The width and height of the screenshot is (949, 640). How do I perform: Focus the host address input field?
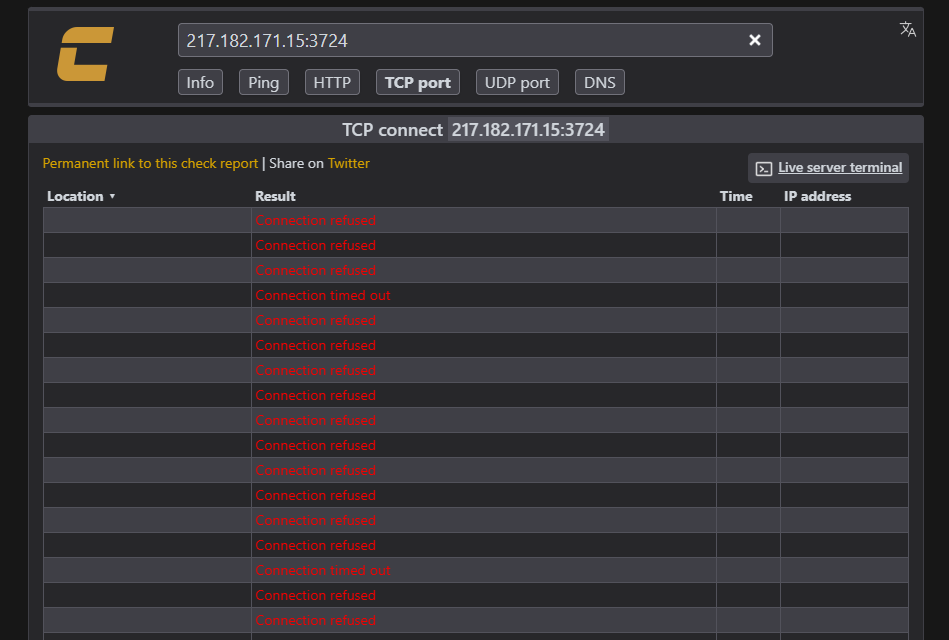click(x=460, y=40)
